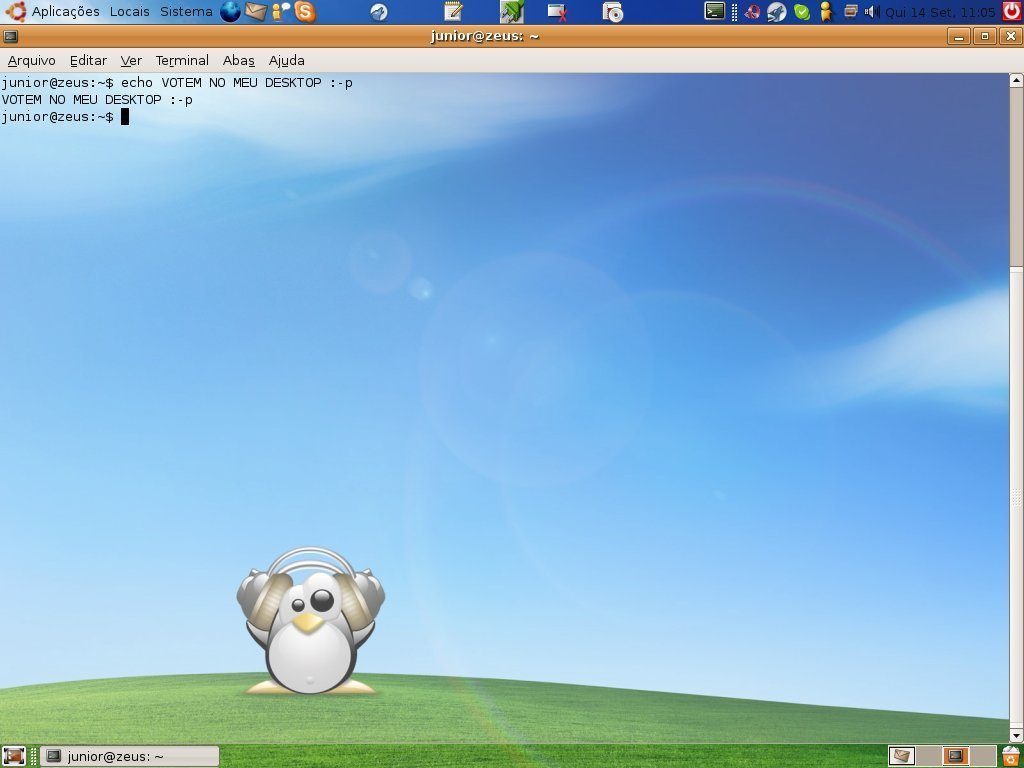
Task: Open the Editar menu
Action: coord(88,61)
